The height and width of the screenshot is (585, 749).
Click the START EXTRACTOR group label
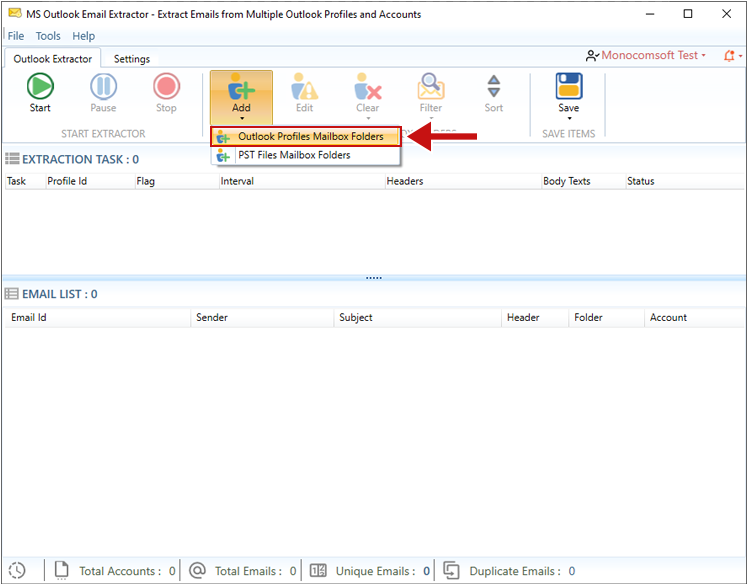(103, 134)
